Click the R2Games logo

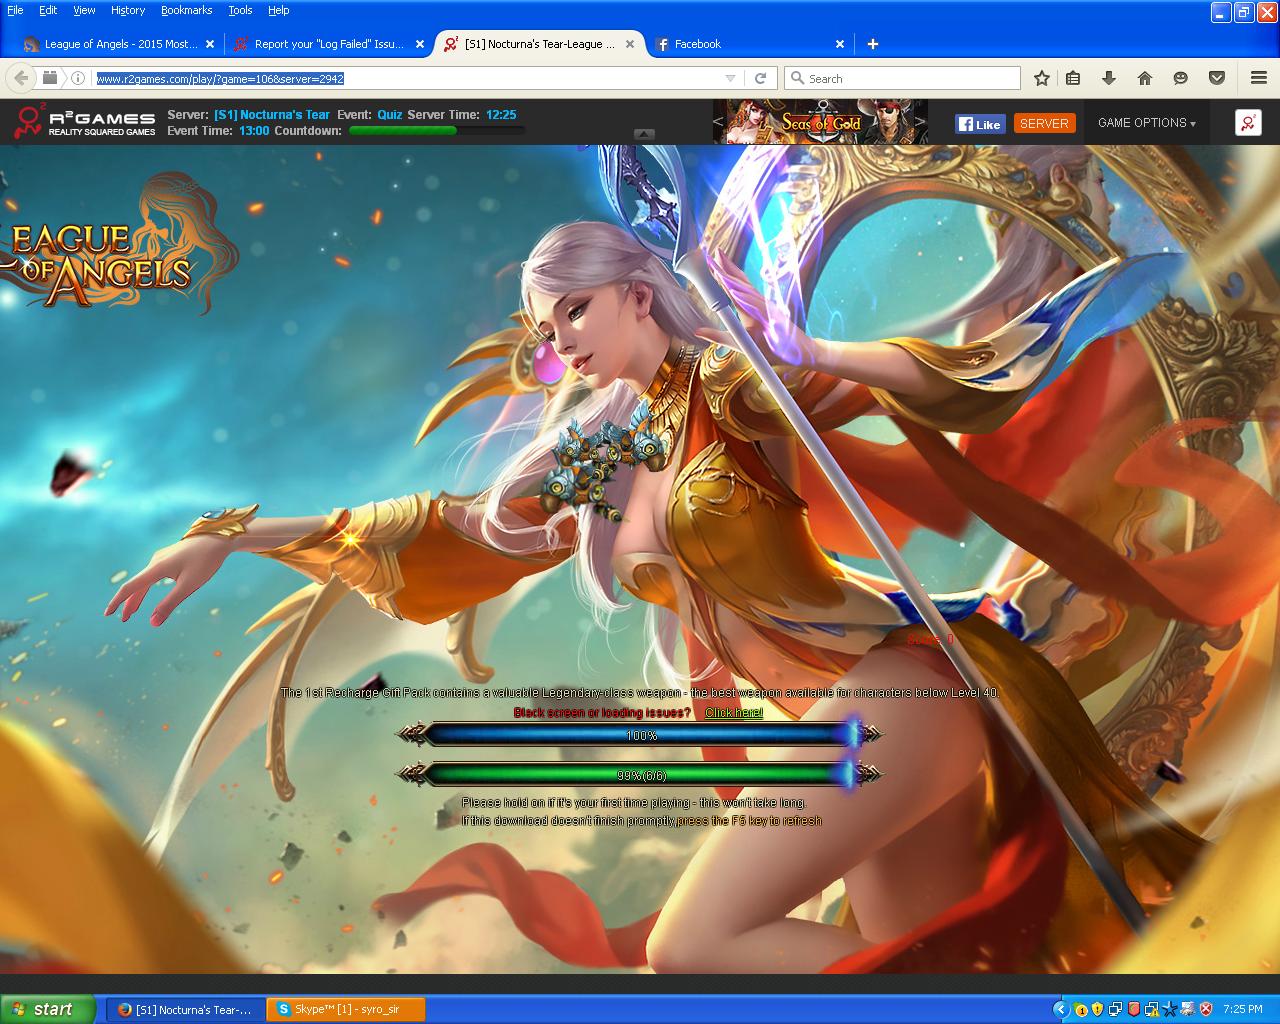pyautogui.click(x=85, y=122)
